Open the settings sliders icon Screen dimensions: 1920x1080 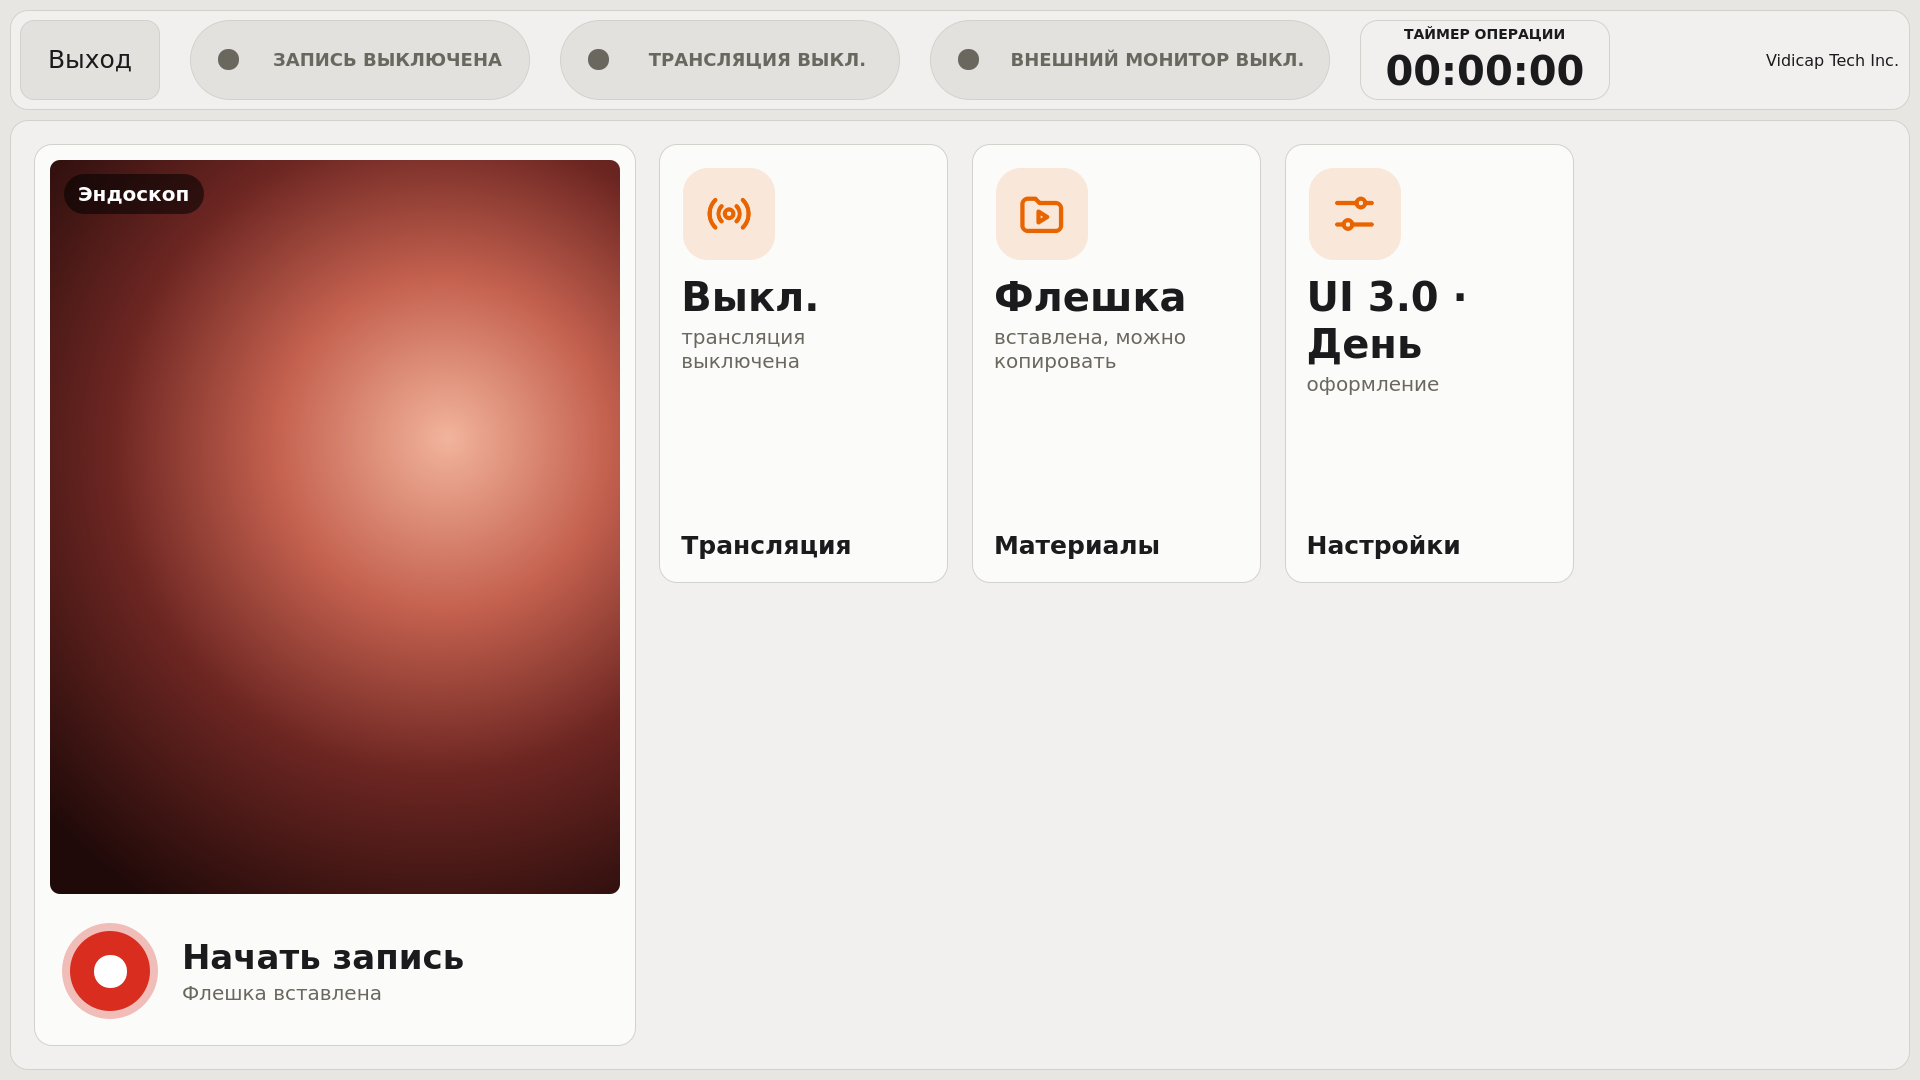tap(1355, 214)
